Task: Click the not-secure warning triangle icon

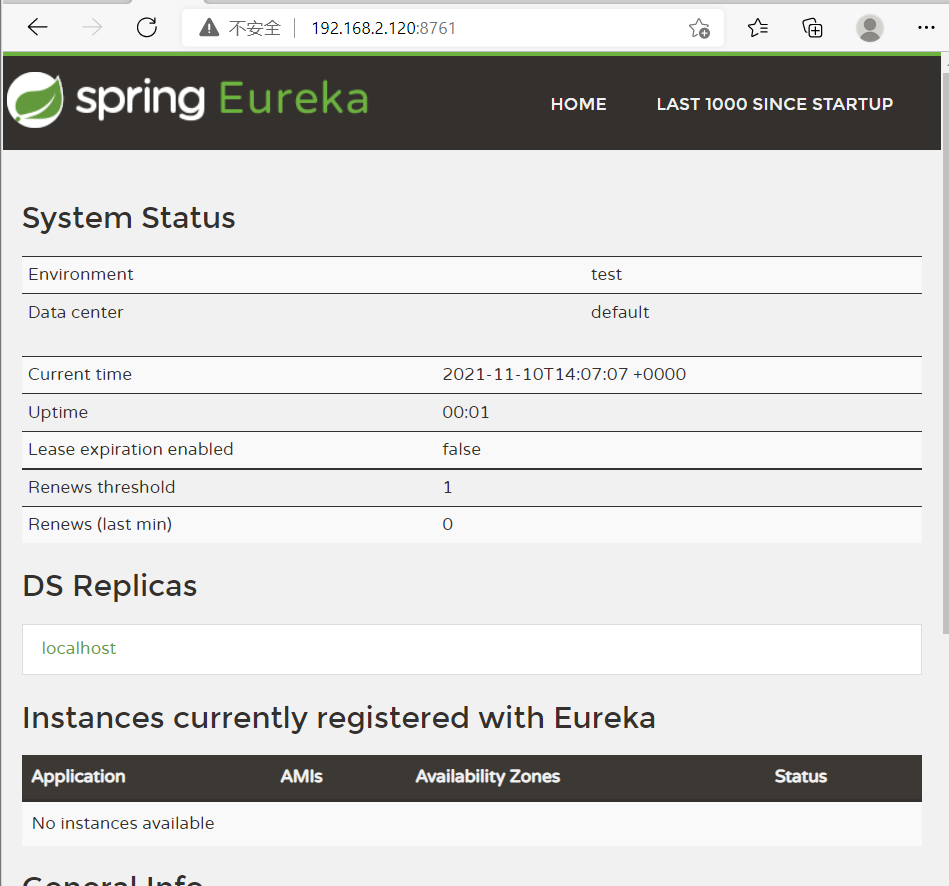Action: [x=209, y=27]
